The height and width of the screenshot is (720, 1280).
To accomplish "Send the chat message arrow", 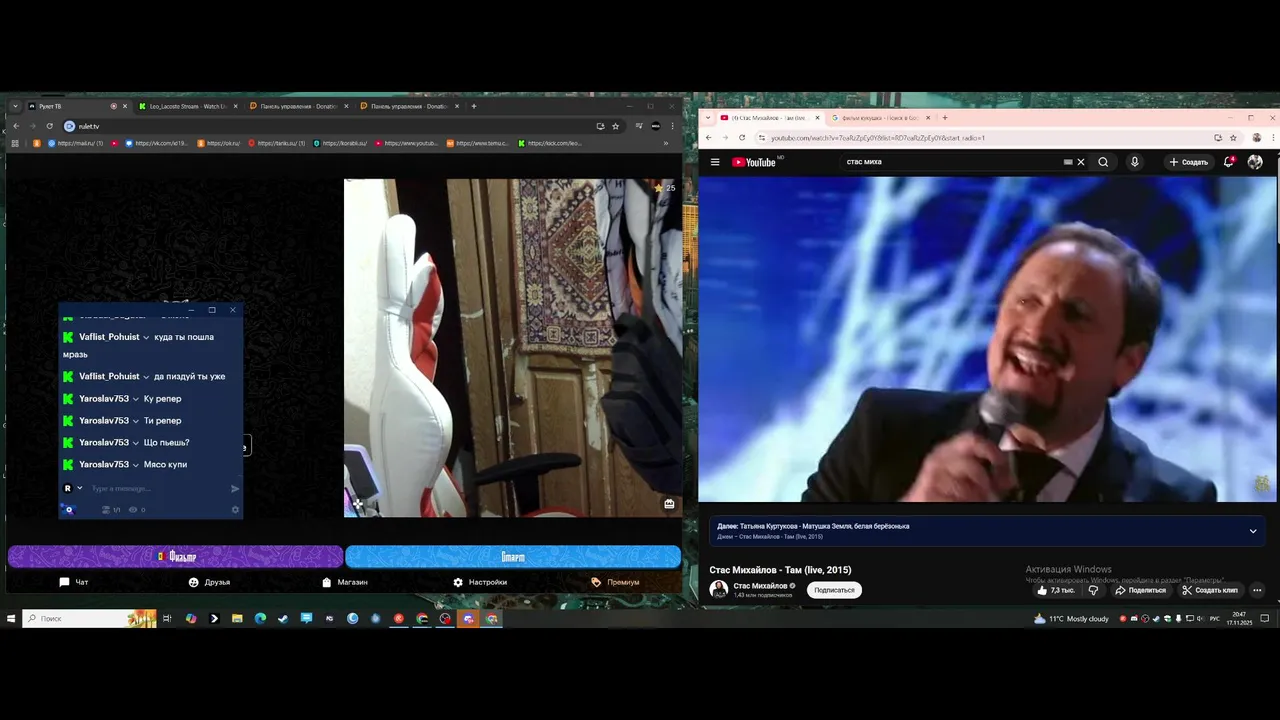I will (x=235, y=488).
